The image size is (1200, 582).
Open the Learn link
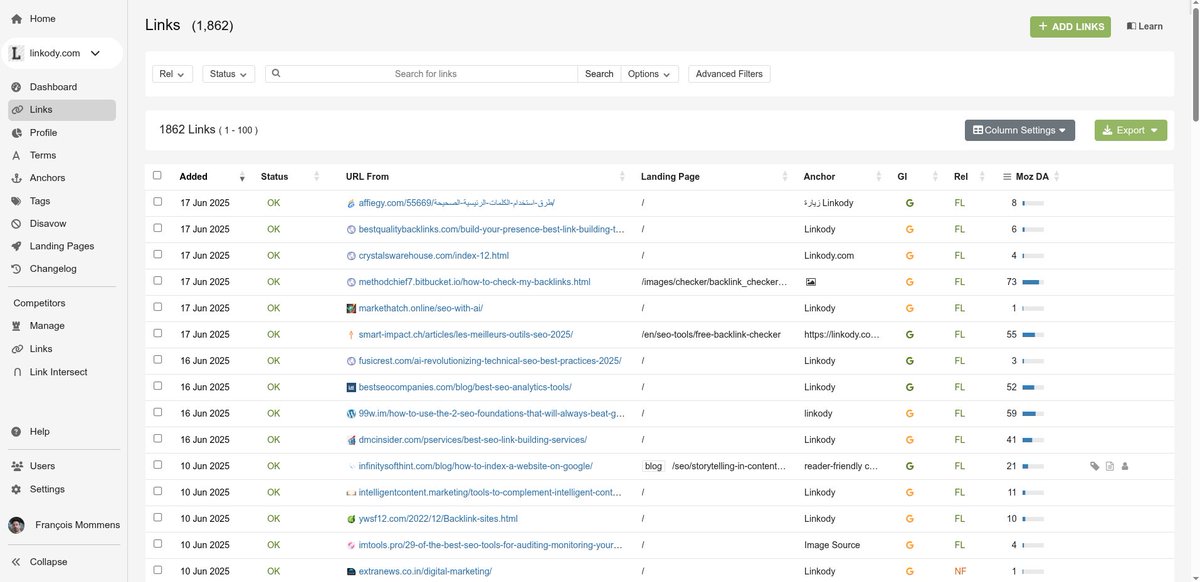point(1144,26)
